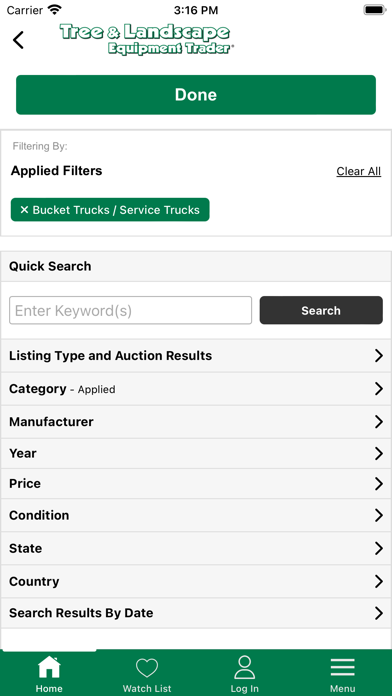Click the Clear All link
The image size is (392, 696).
pos(359,171)
